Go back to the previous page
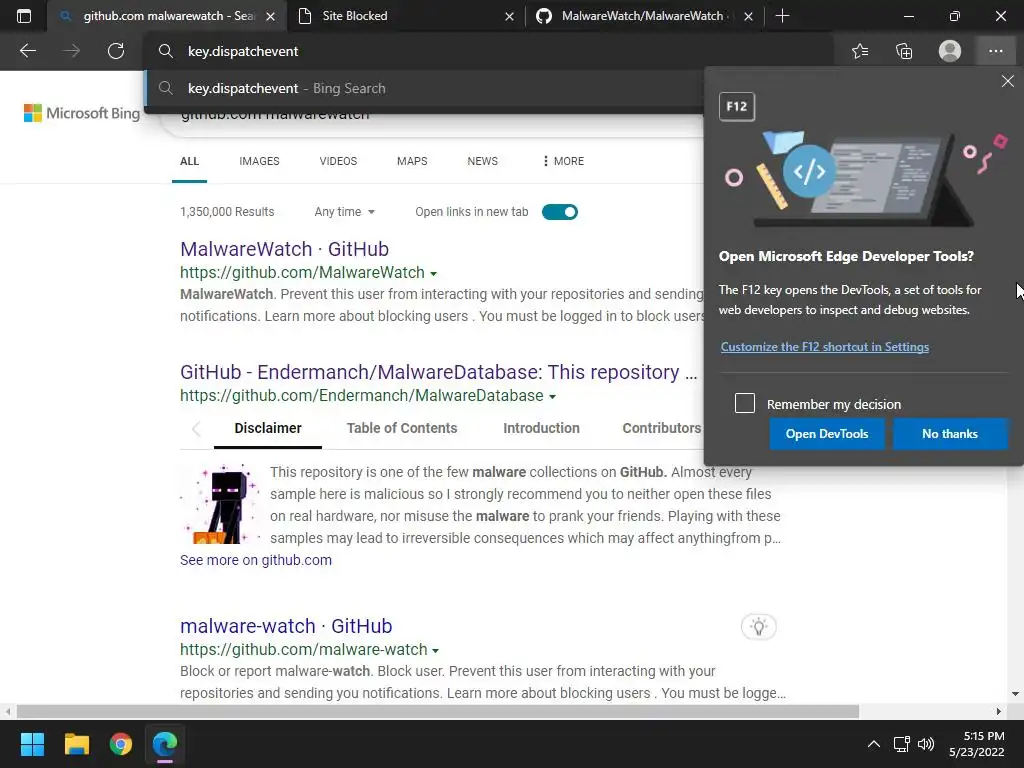The height and width of the screenshot is (768, 1024). [x=27, y=51]
